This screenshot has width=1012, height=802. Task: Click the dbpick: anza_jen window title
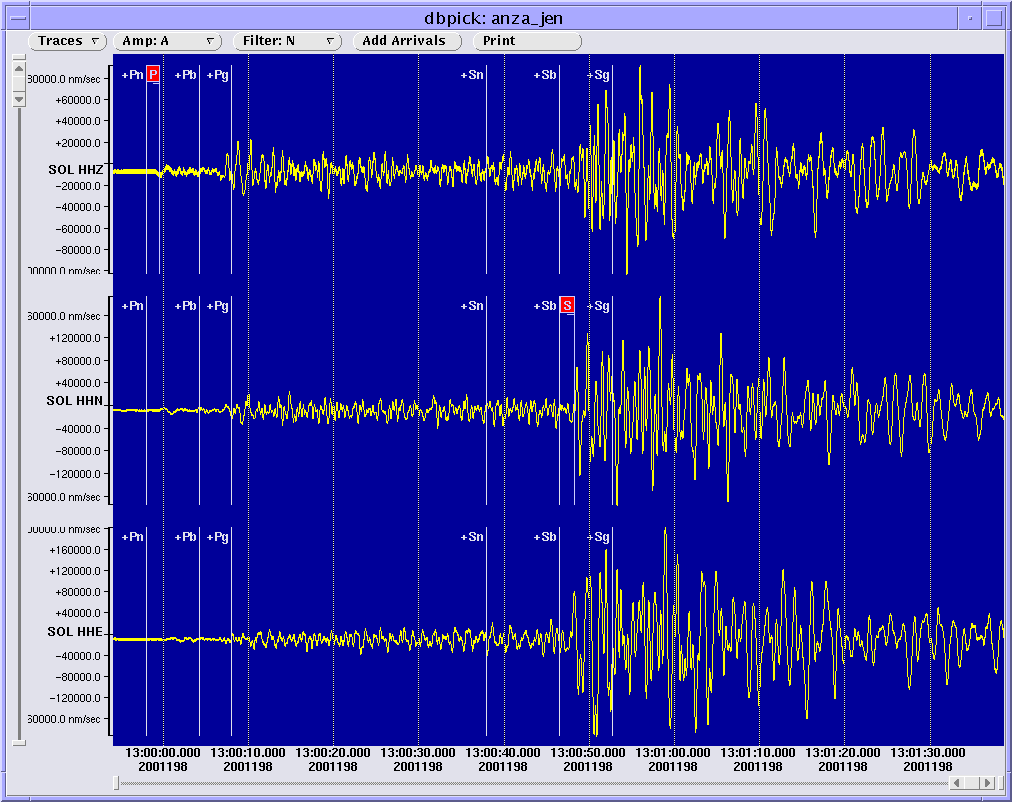[x=493, y=18]
